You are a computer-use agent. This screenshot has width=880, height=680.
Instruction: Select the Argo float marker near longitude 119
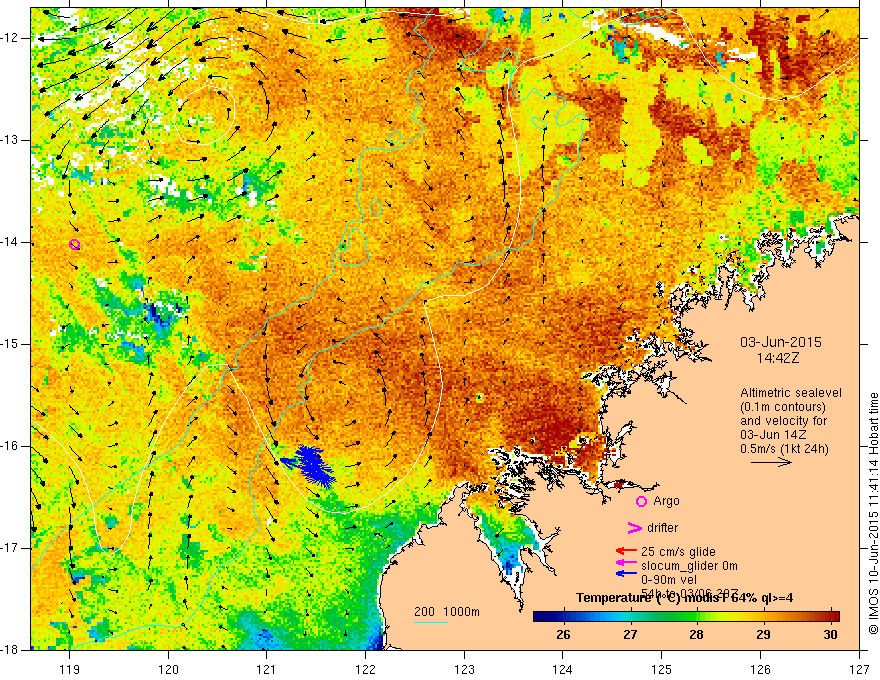75,244
